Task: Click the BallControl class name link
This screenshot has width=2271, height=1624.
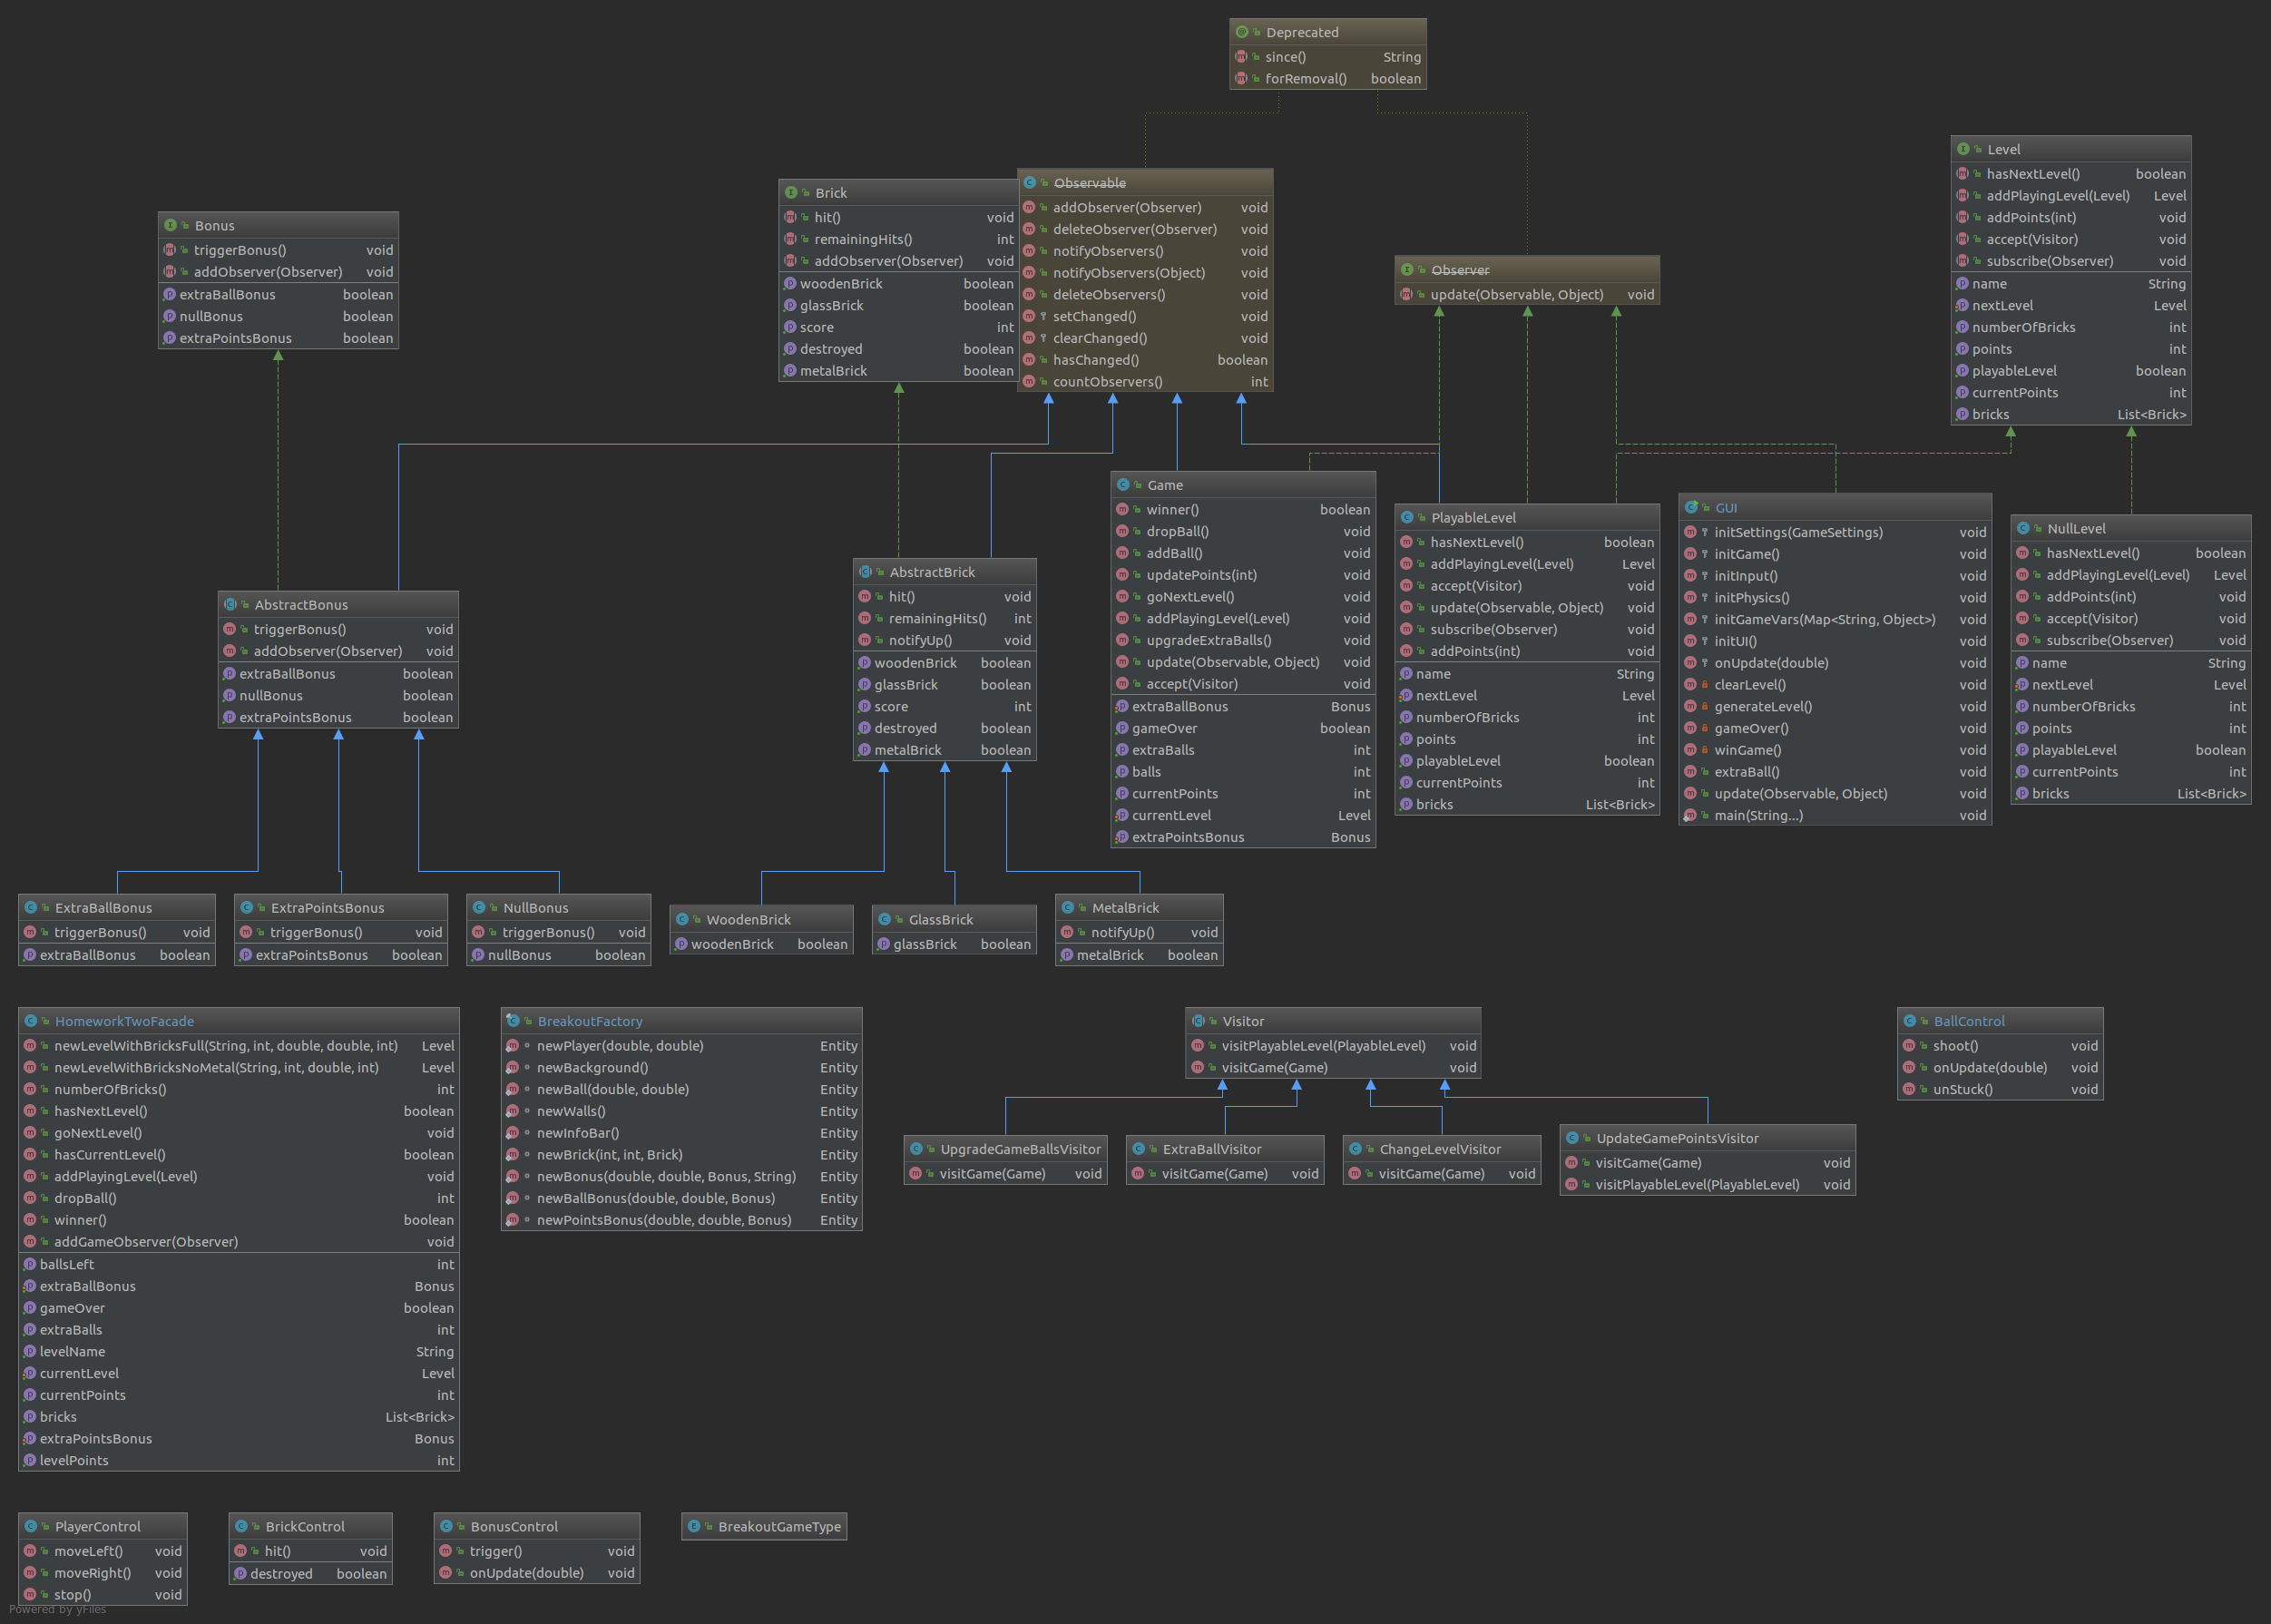Action: point(1968,1021)
